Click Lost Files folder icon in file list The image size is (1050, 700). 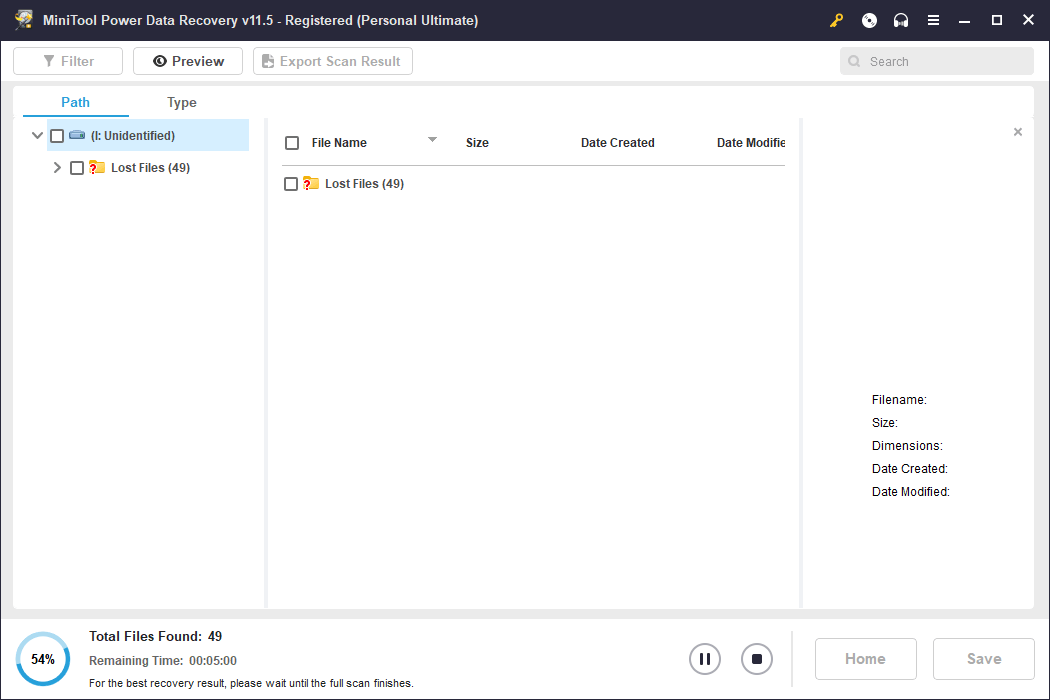(x=311, y=183)
